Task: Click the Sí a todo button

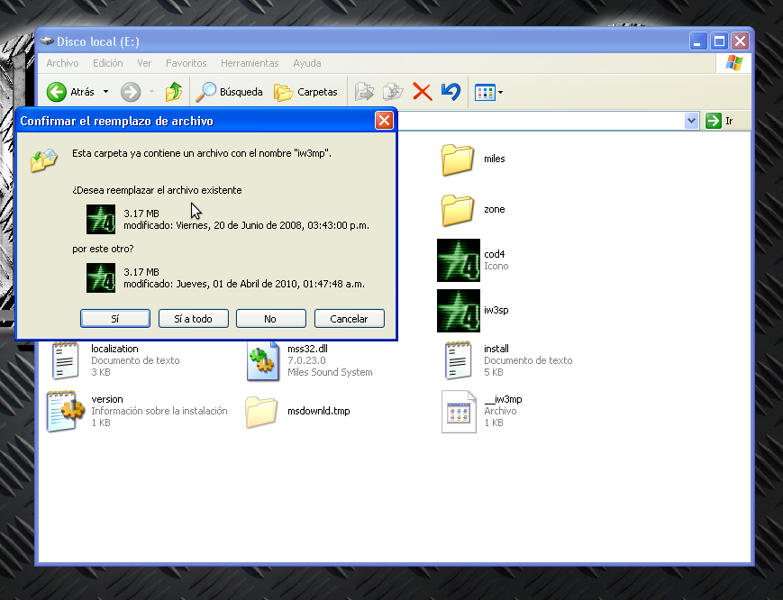Action: coord(193,318)
